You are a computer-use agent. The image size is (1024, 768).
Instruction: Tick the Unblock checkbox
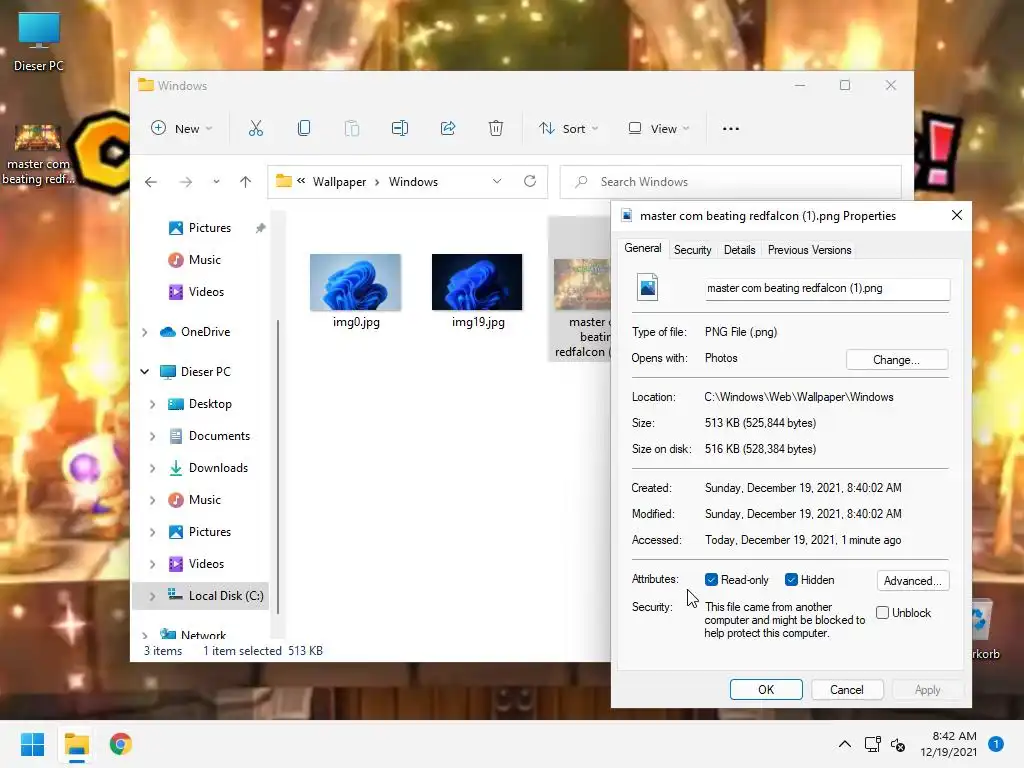click(x=882, y=613)
